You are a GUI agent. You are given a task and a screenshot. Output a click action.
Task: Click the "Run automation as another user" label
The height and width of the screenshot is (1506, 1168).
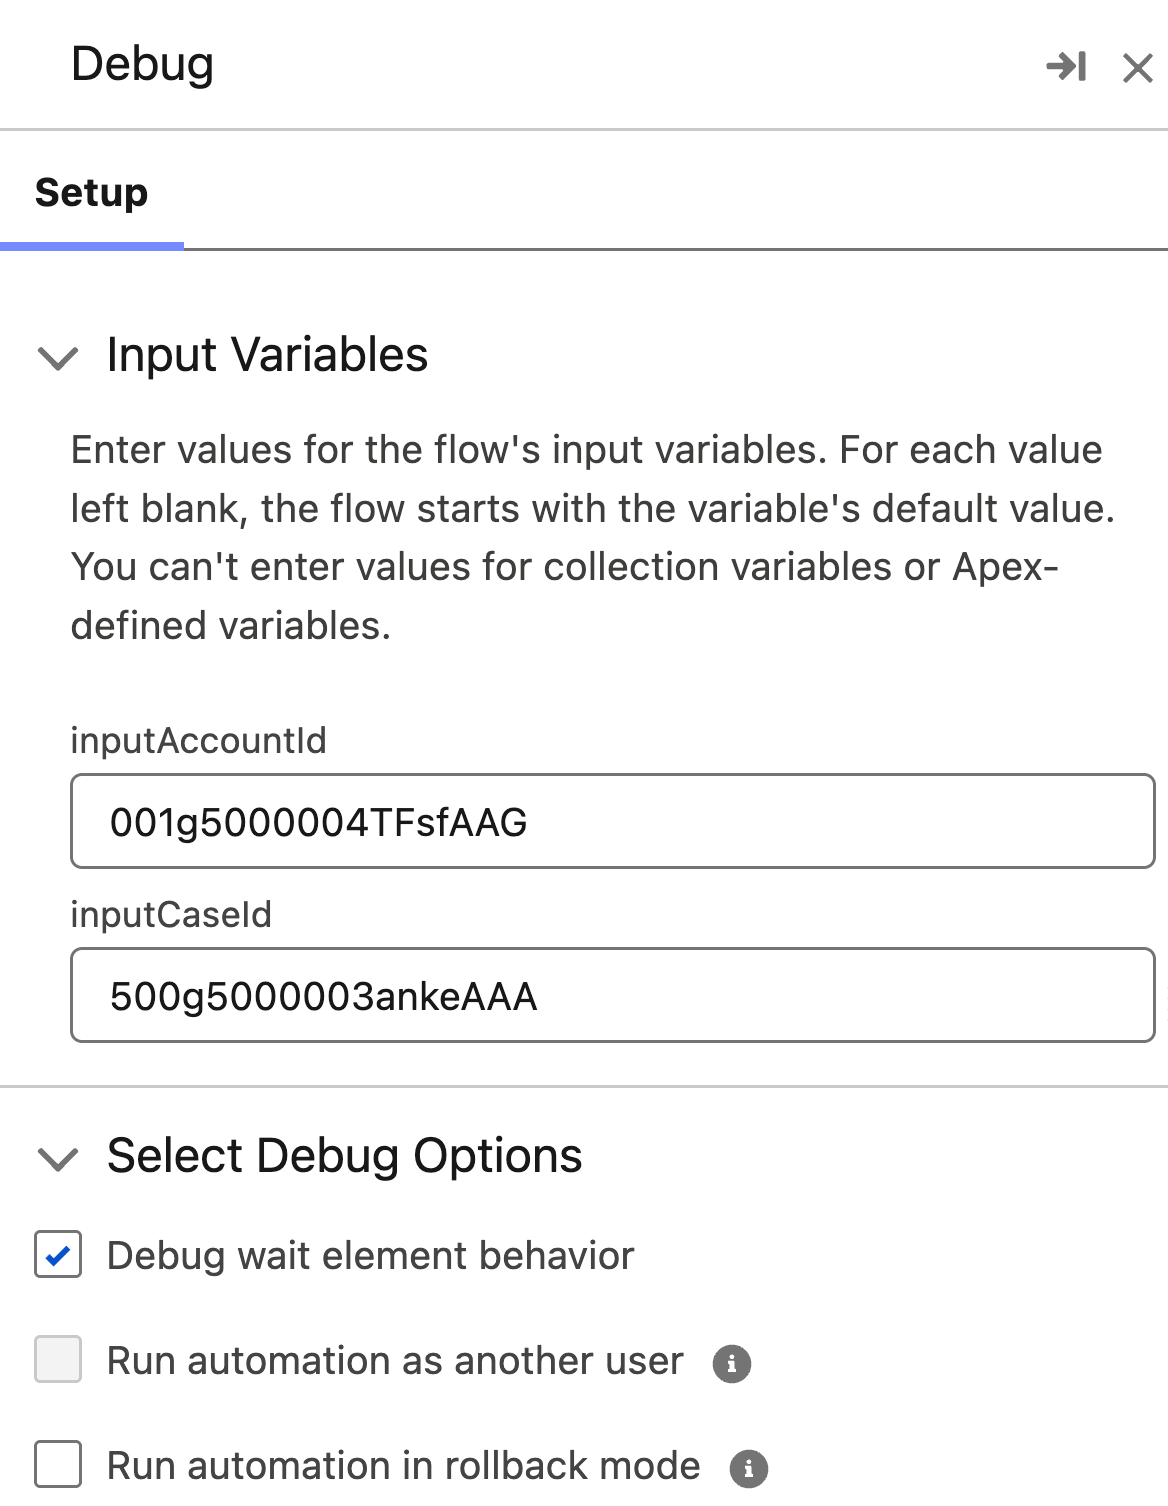(x=395, y=1361)
